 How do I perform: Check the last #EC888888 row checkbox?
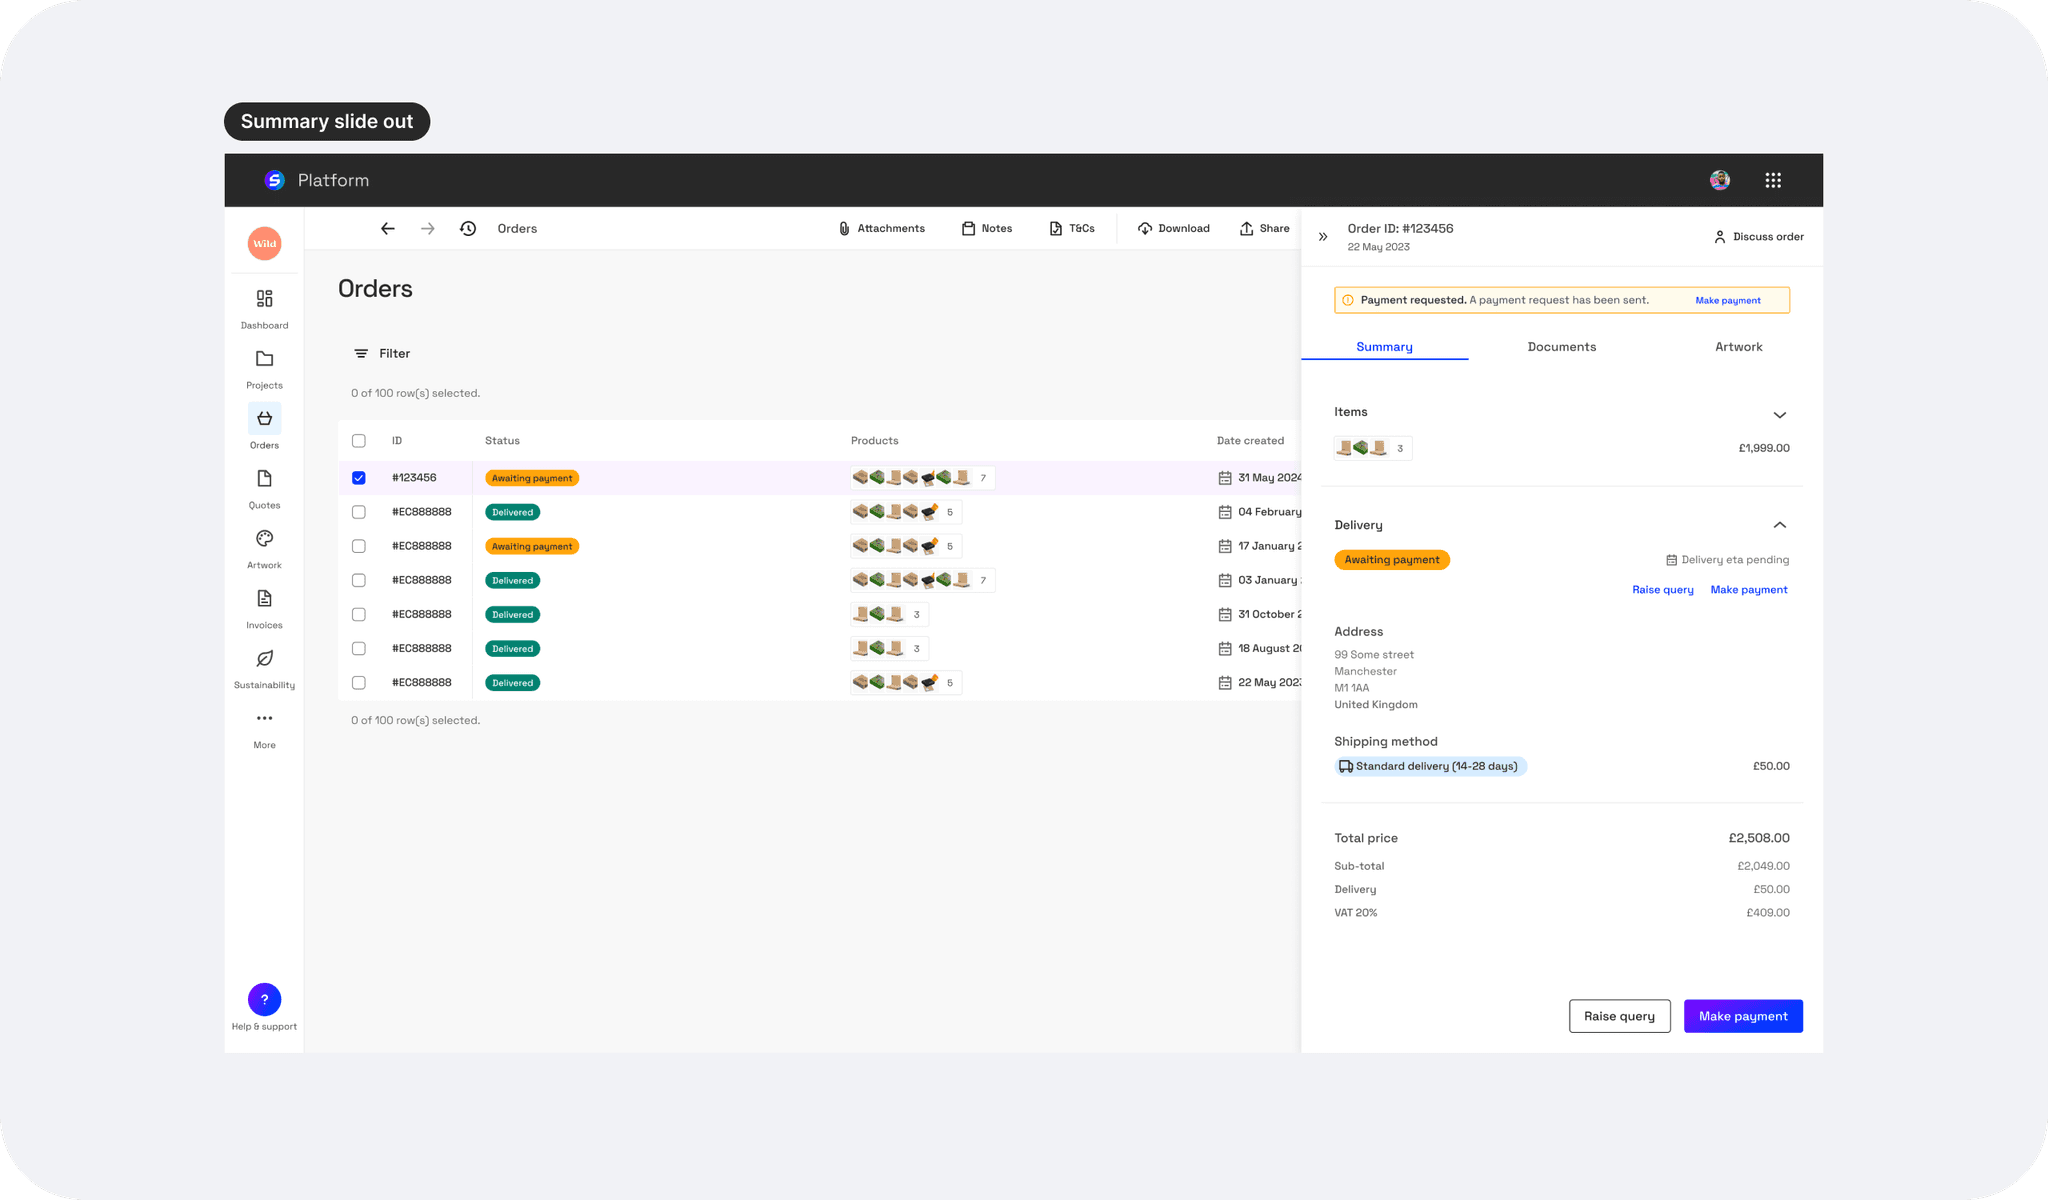tap(359, 683)
